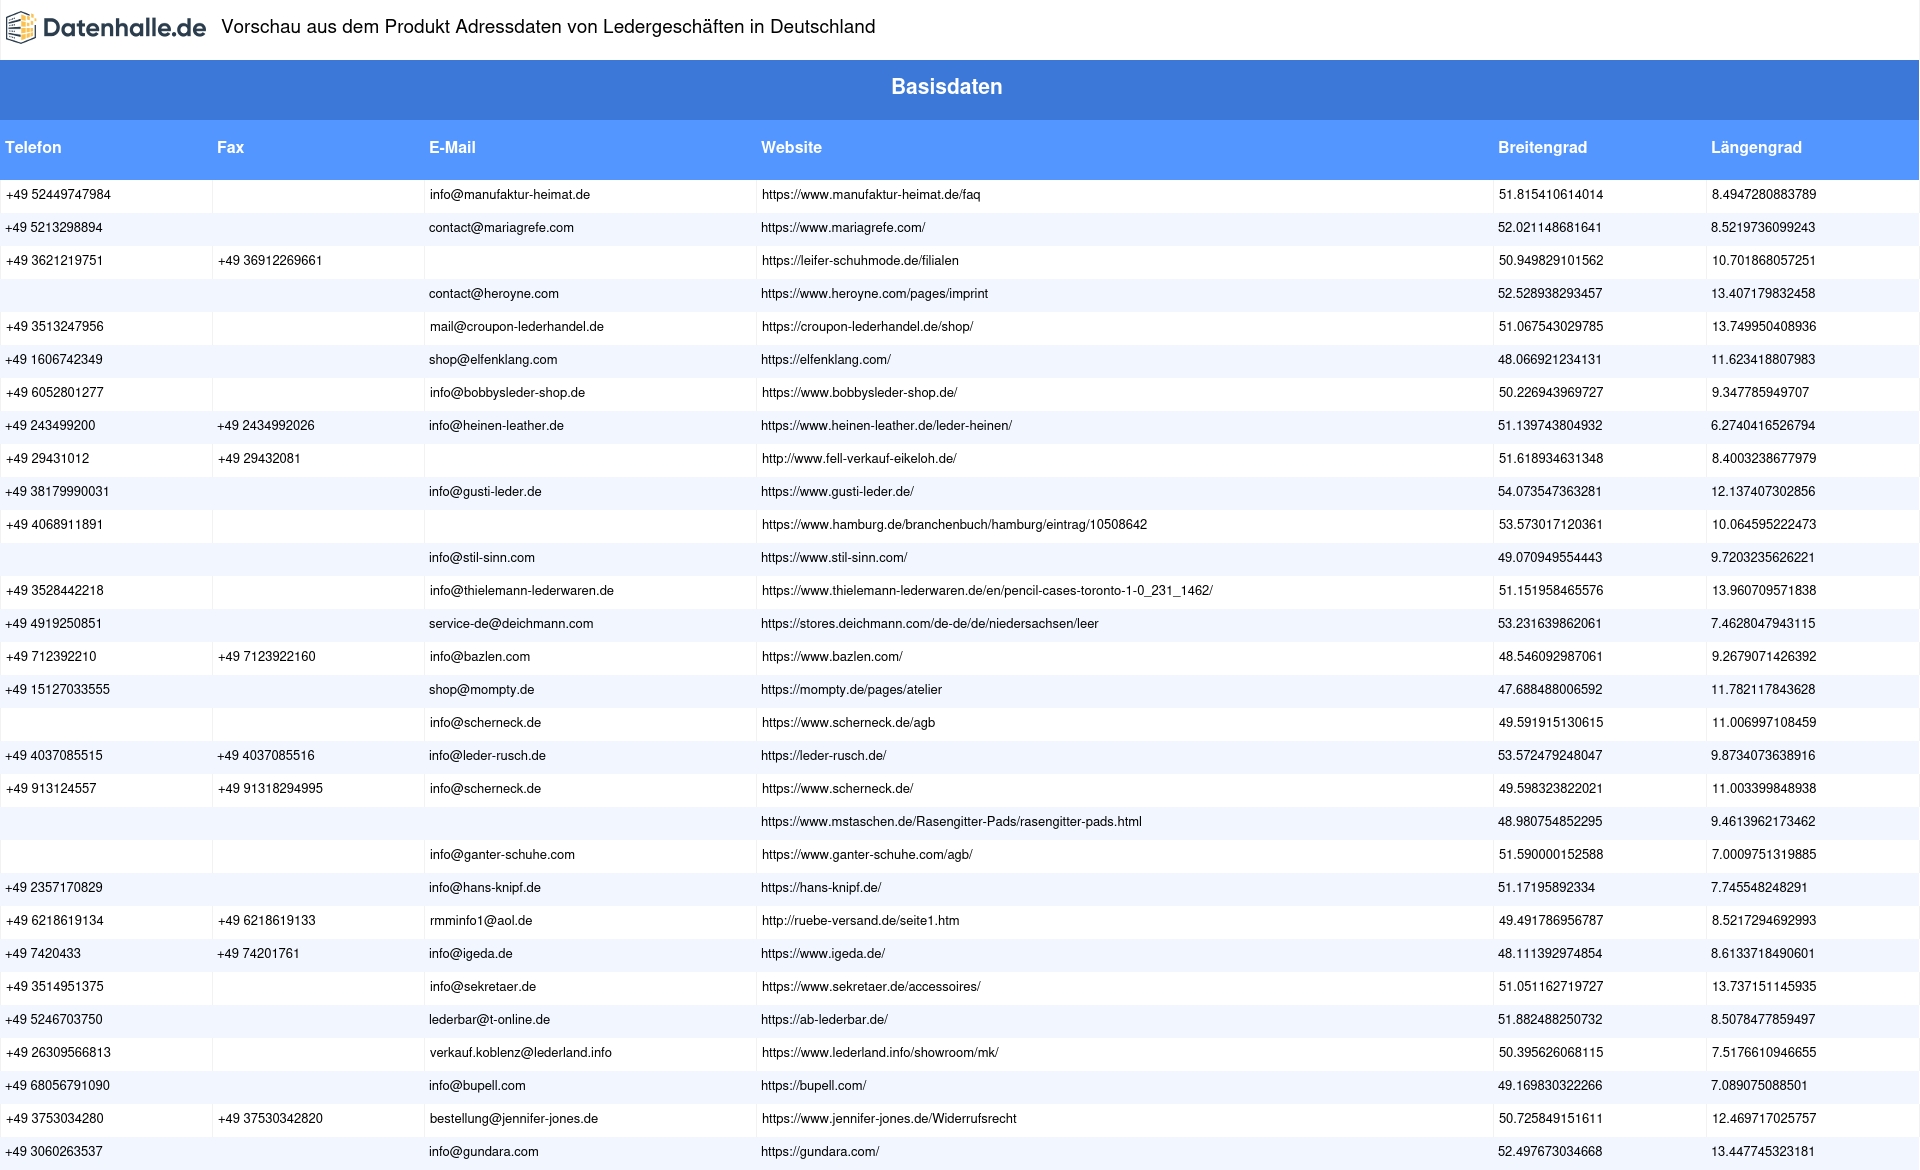The width and height of the screenshot is (1920, 1170).
Task: Click URL https://gundara.com/
Action: click(x=820, y=1152)
